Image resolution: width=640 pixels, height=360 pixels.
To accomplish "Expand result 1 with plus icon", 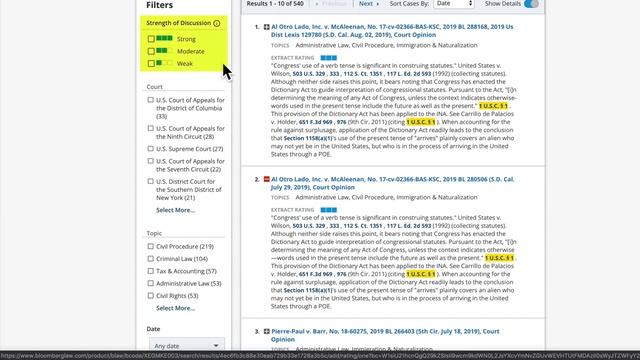I will pos(267,27).
